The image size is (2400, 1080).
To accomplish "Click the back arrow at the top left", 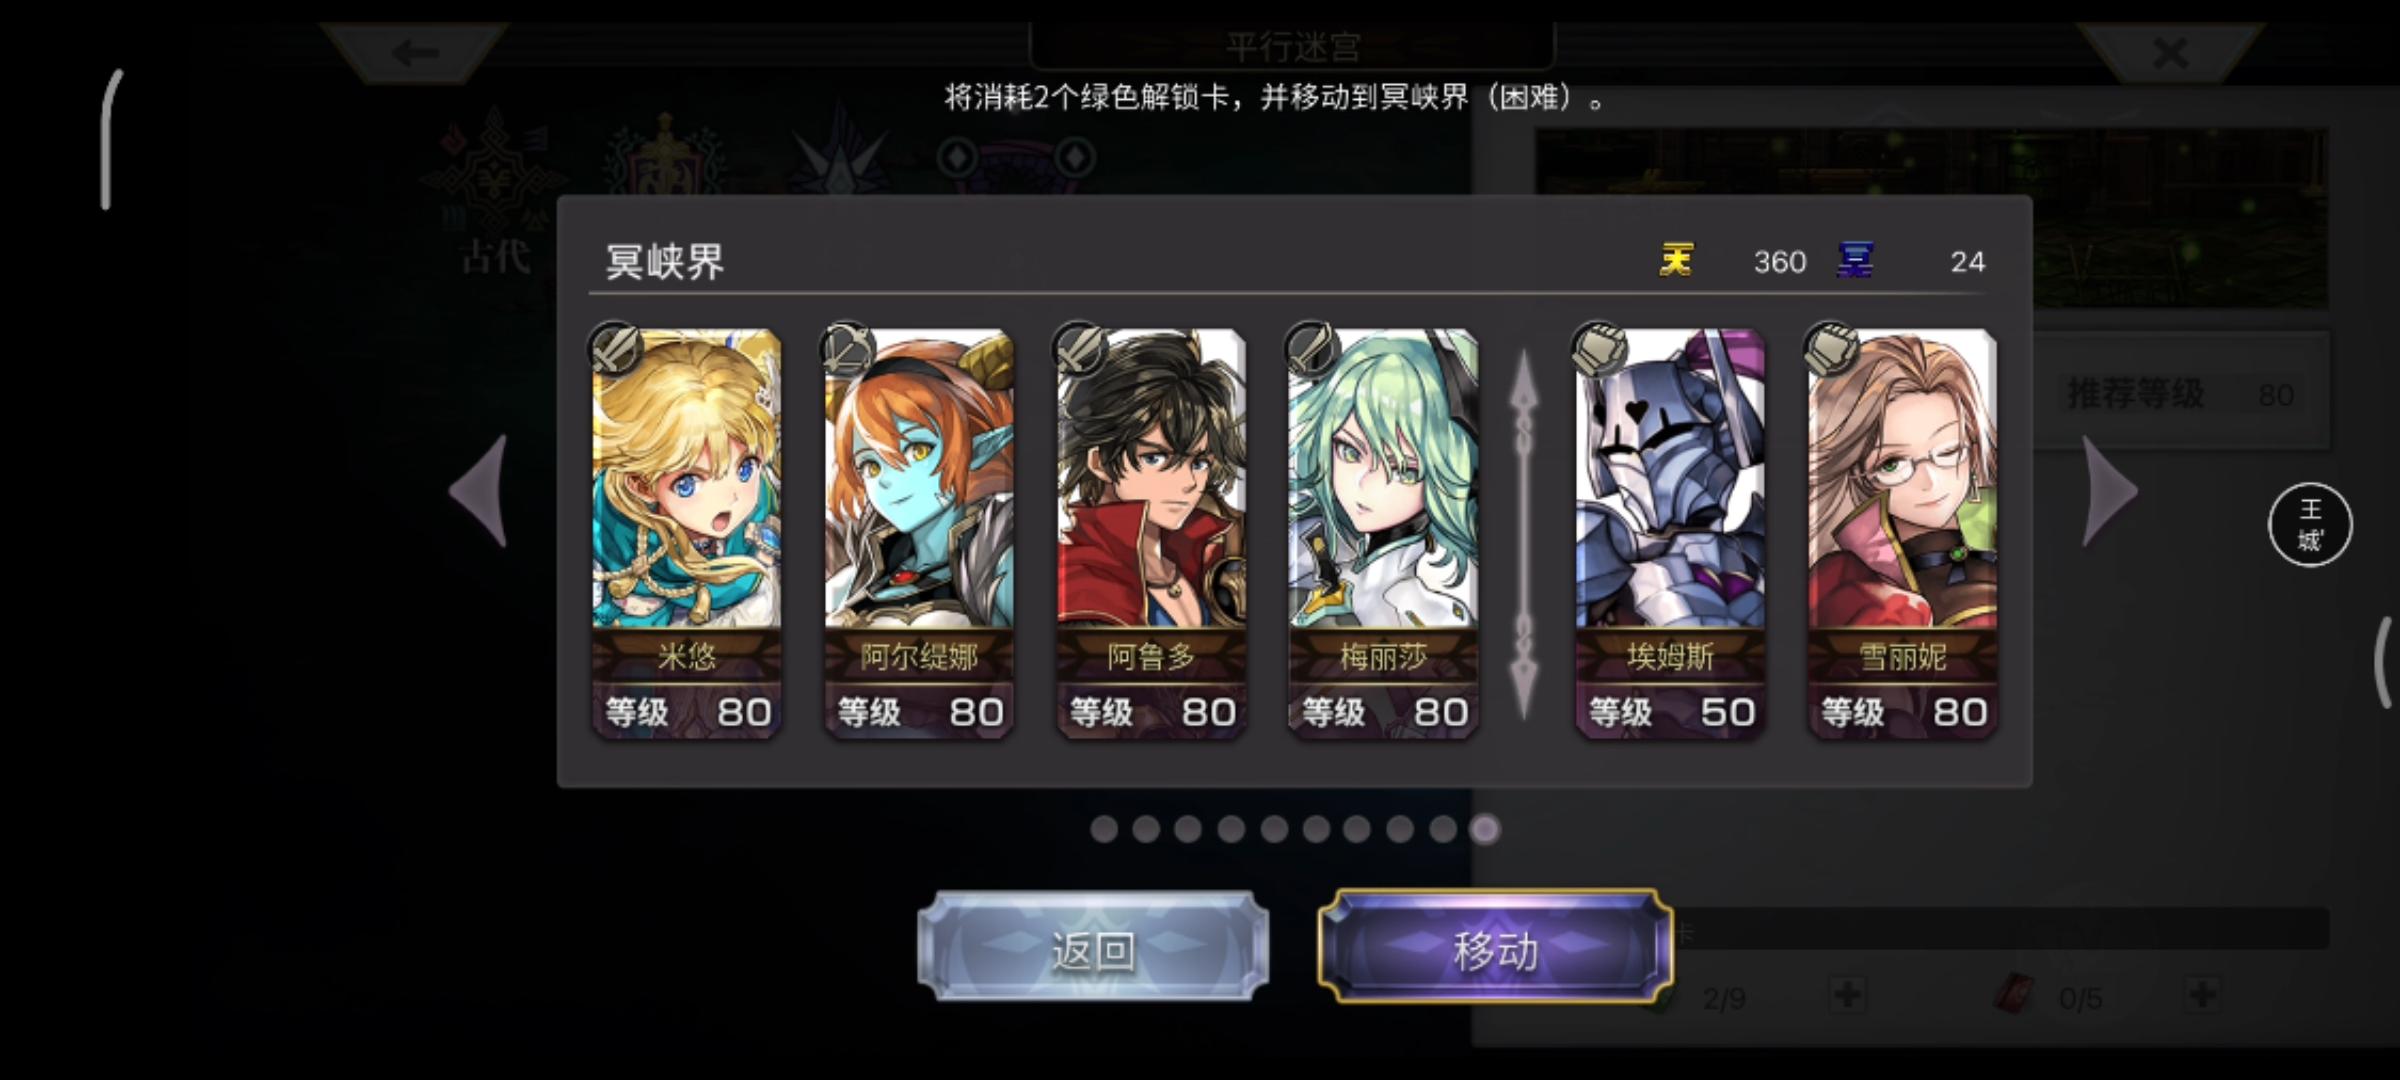I will pyautogui.click(x=415, y=52).
